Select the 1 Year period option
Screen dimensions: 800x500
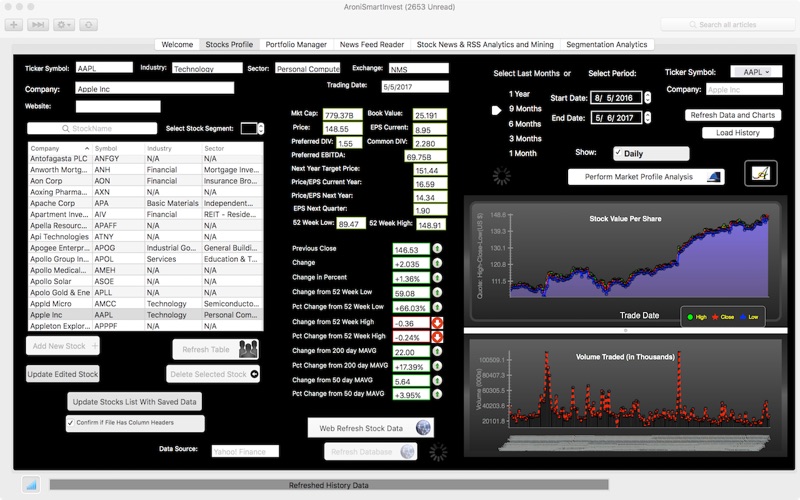click(x=519, y=94)
